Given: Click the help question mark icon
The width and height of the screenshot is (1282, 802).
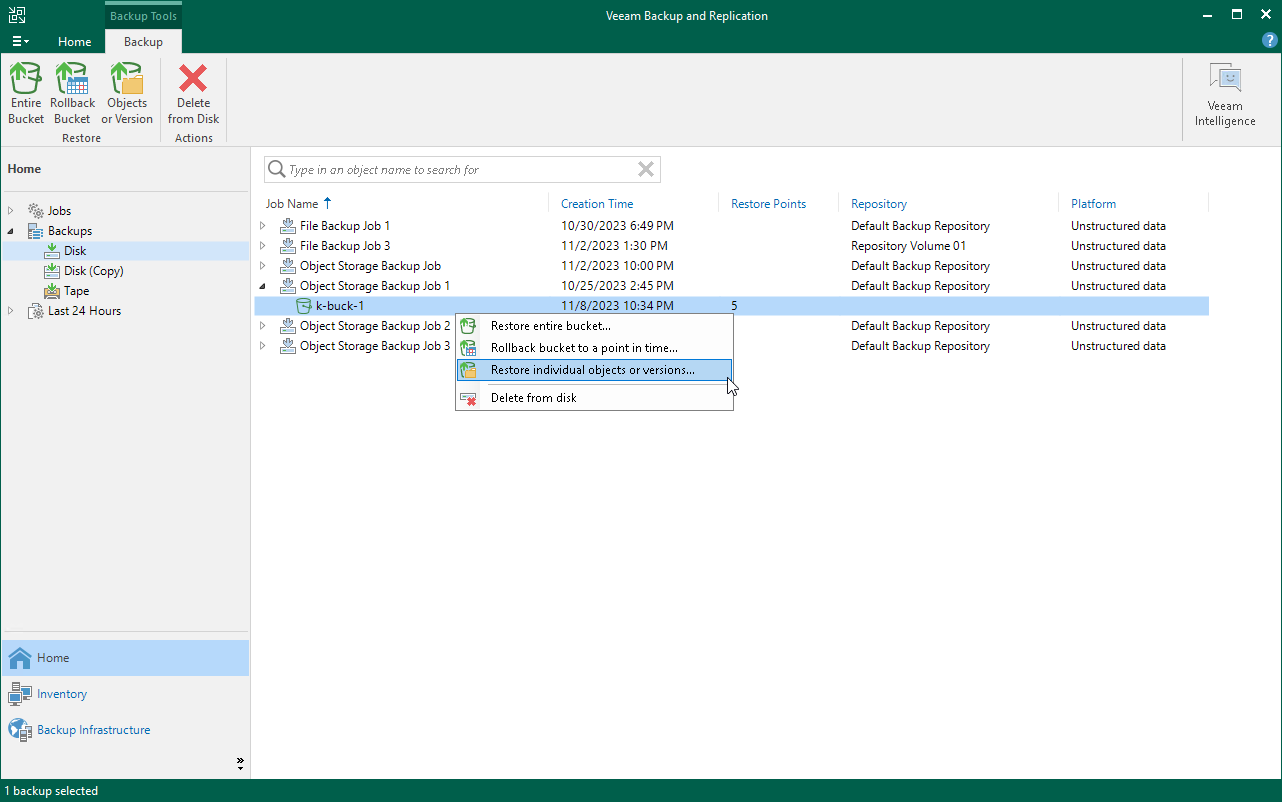Looking at the screenshot, I should (1269, 40).
